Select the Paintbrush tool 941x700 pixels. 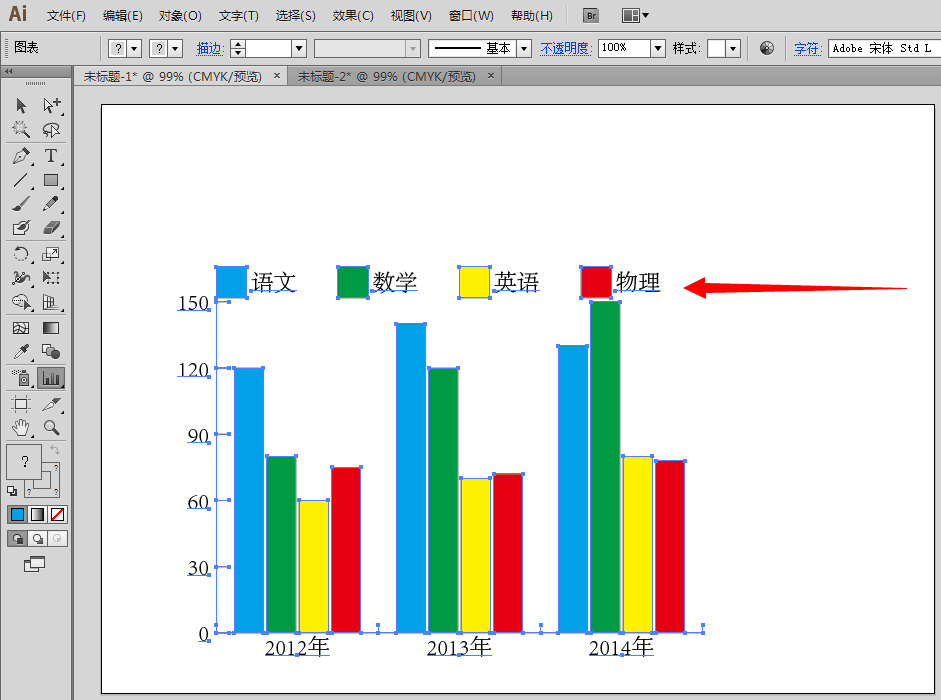point(21,204)
